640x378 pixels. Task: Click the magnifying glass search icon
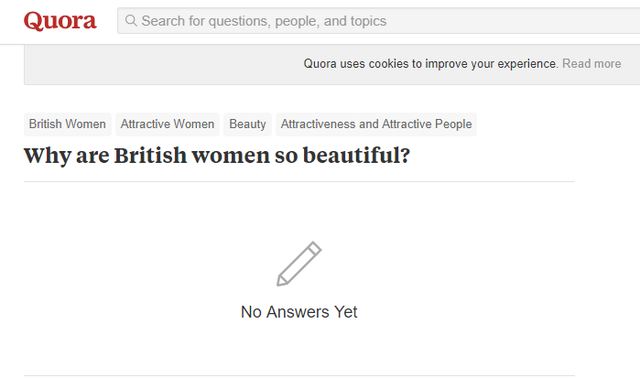coord(131,20)
